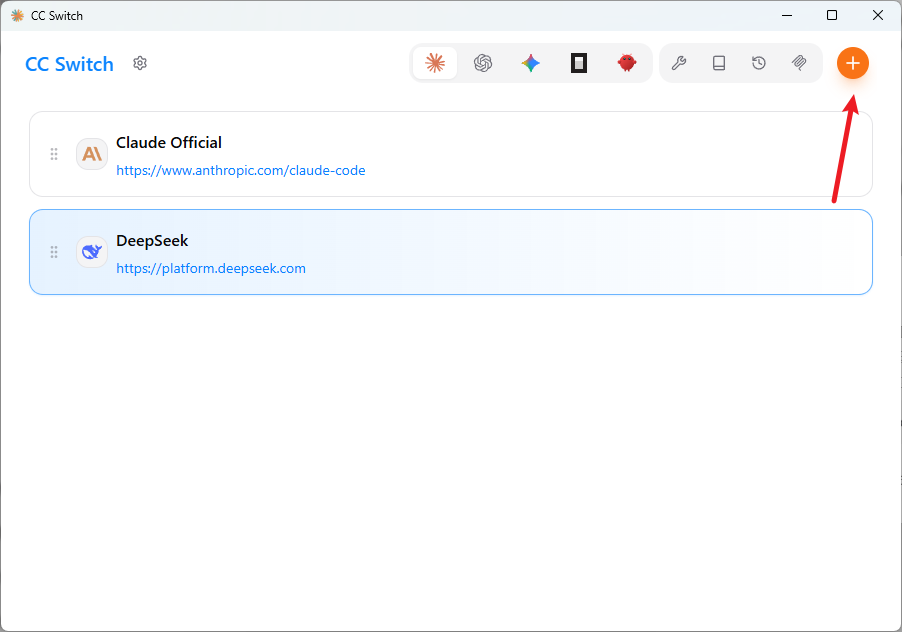This screenshot has height=632, width=902.
Task: Switch to the Claude app tab
Action: pyautogui.click(x=435, y=63)
